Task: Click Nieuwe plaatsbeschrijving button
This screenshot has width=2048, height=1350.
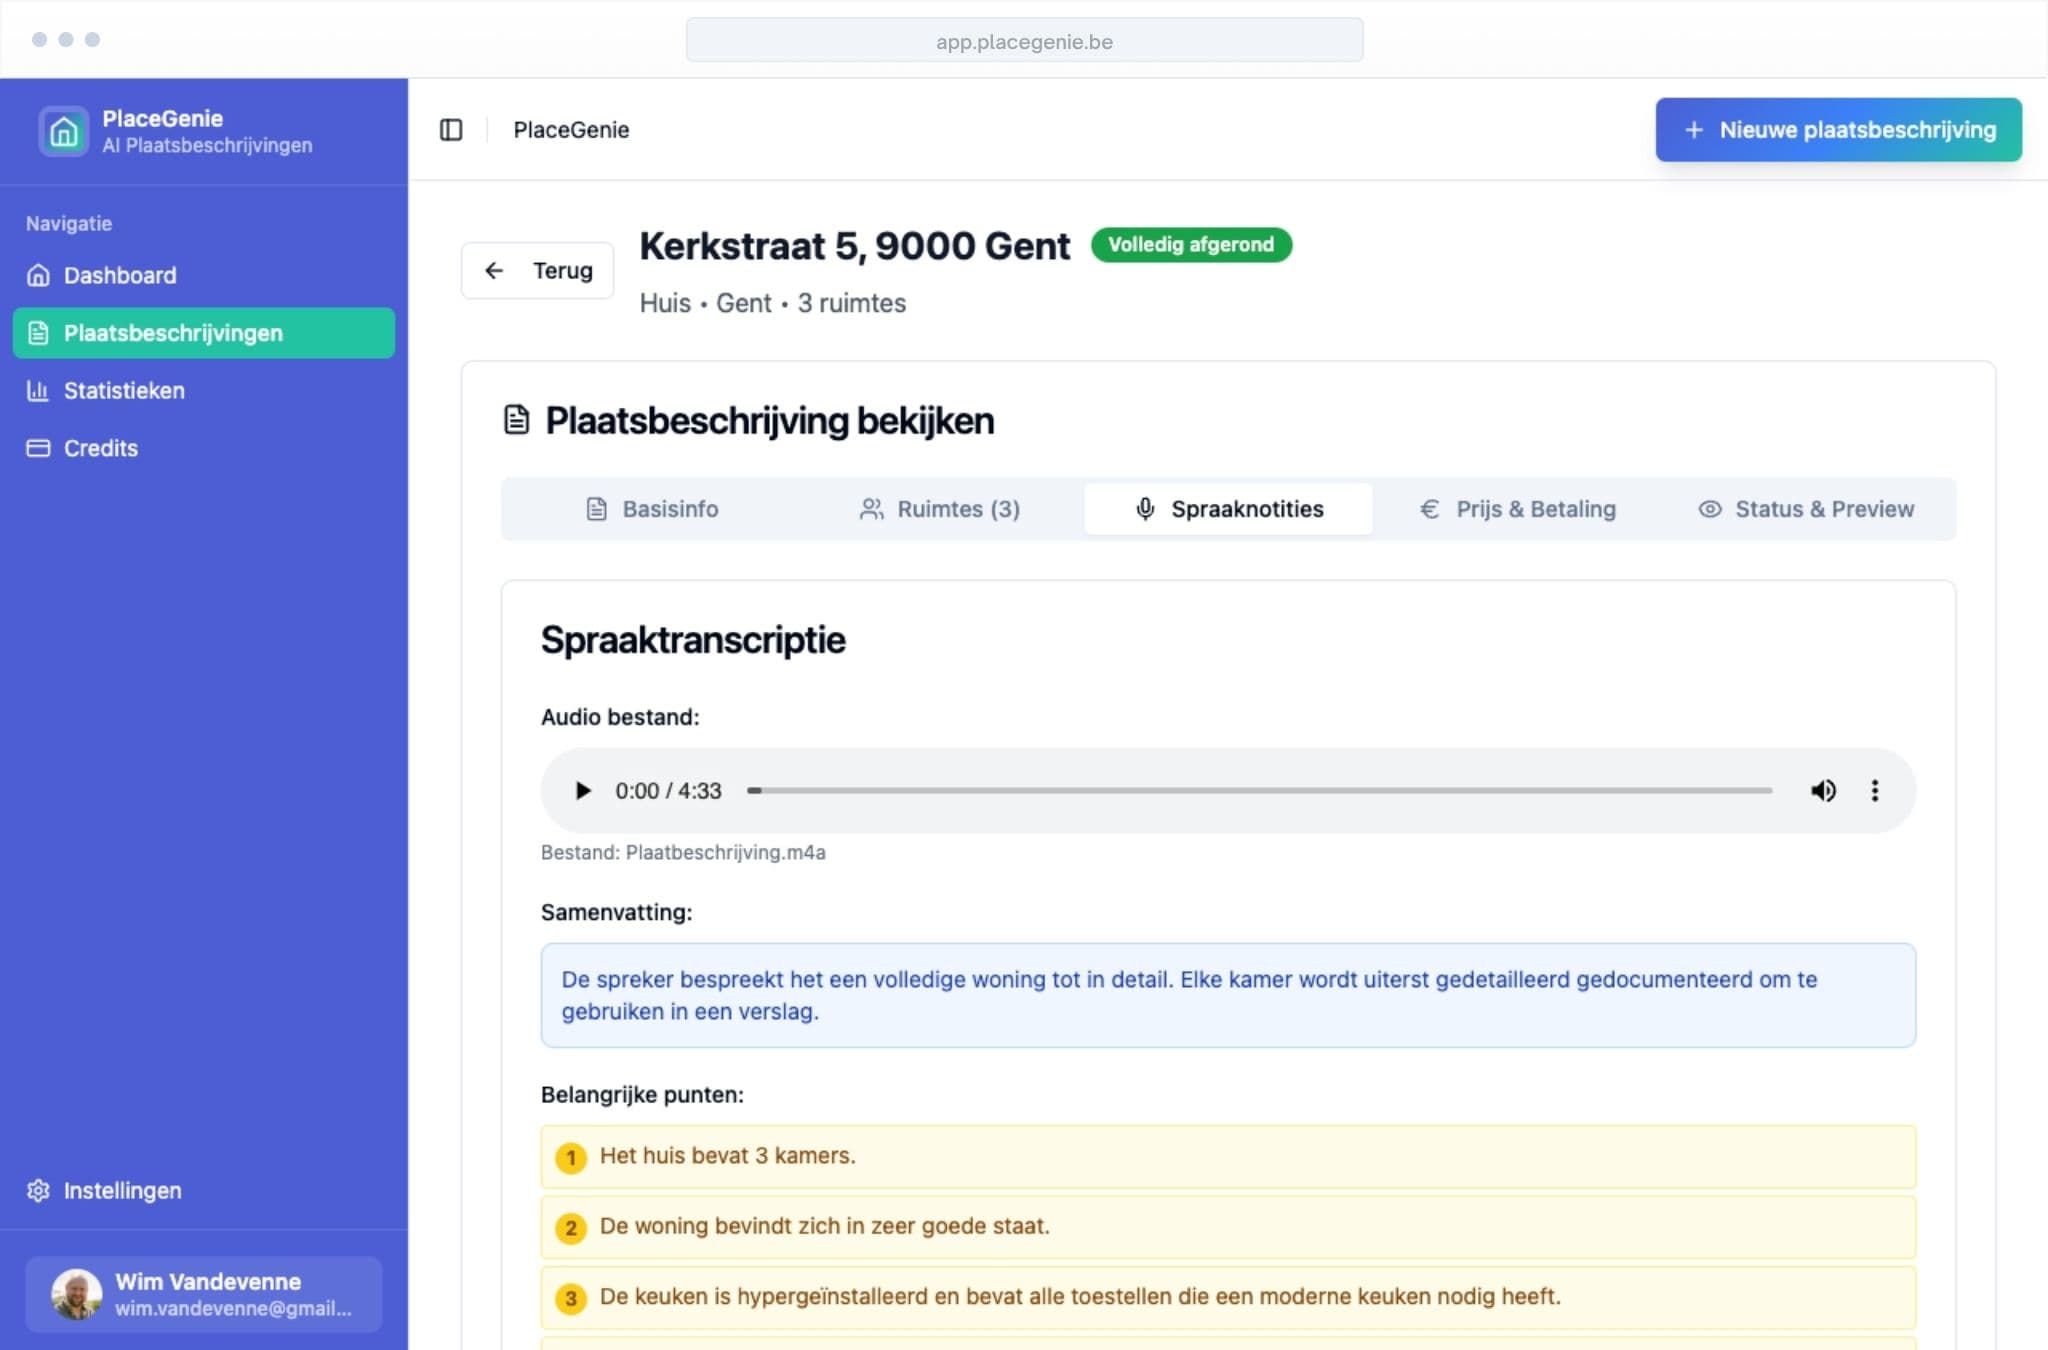Action: 1838,130
